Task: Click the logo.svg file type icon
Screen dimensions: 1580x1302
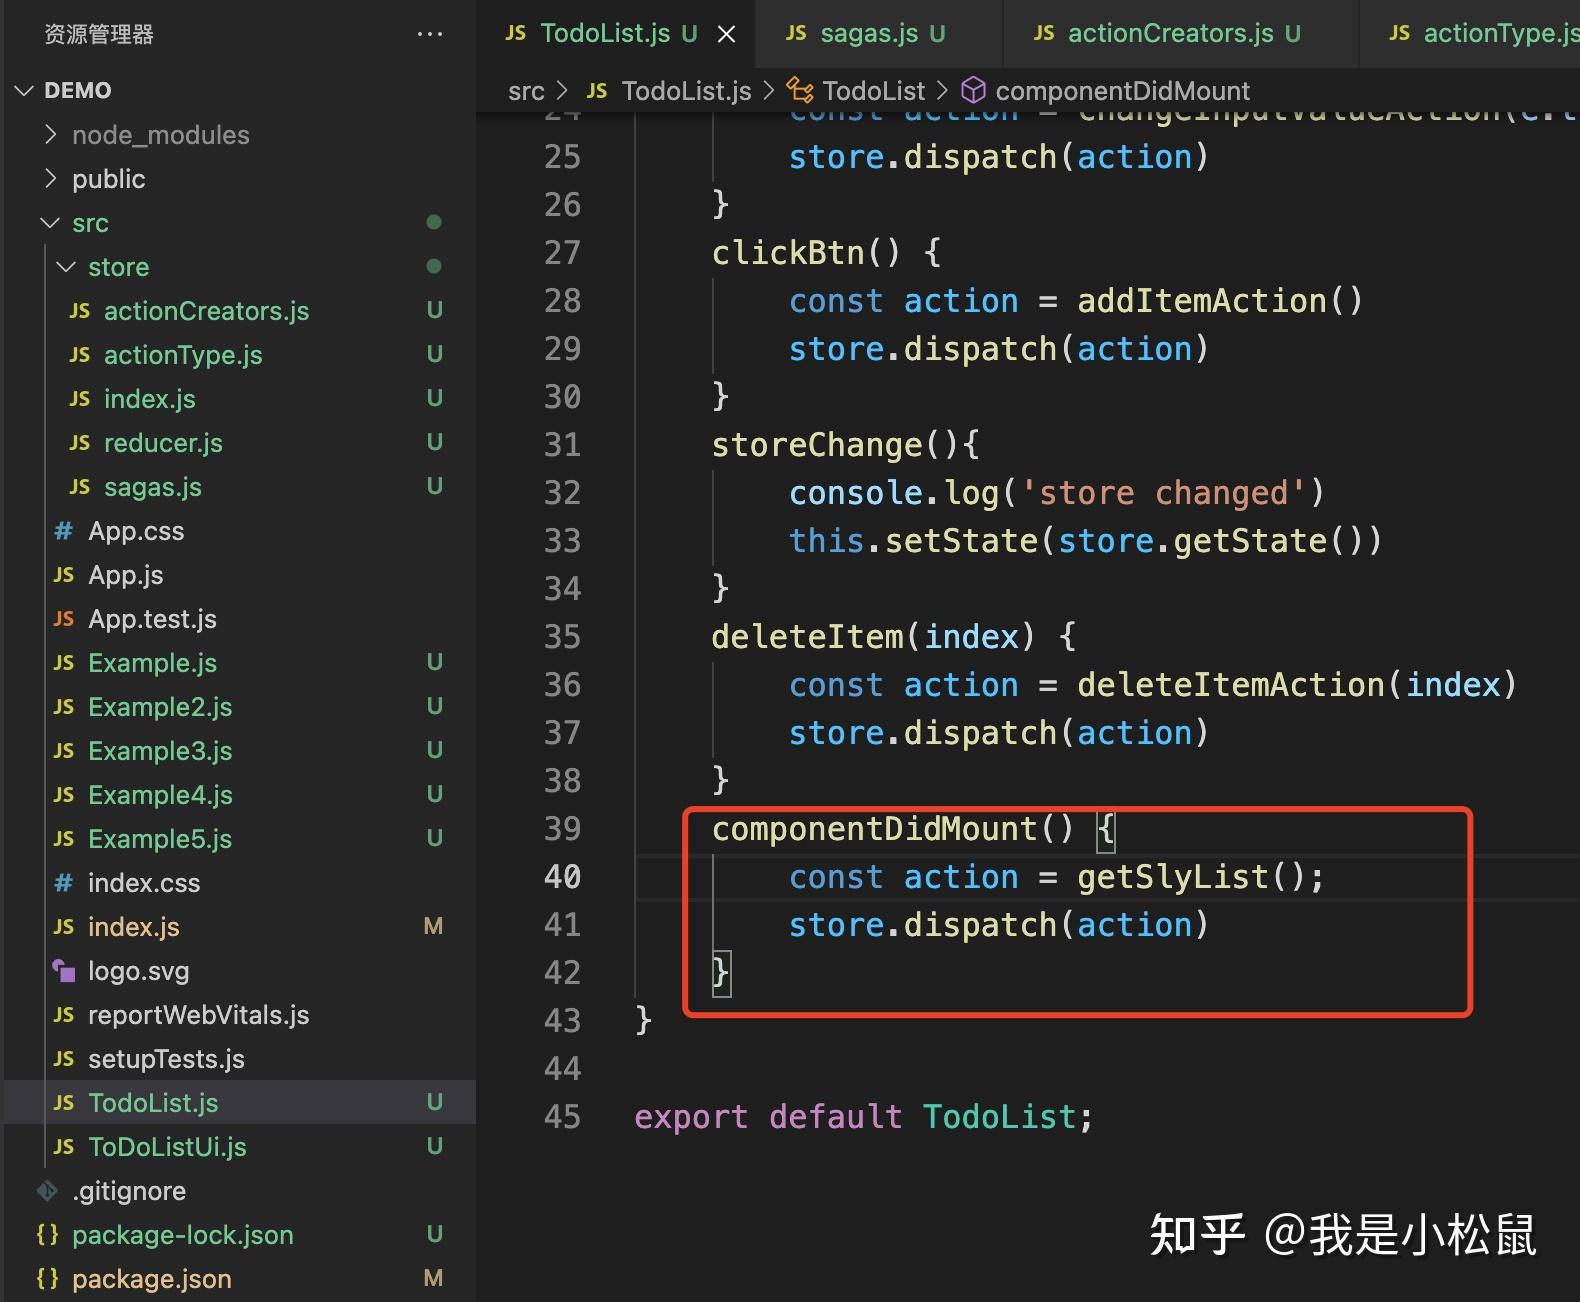Action: pos(64,971)
